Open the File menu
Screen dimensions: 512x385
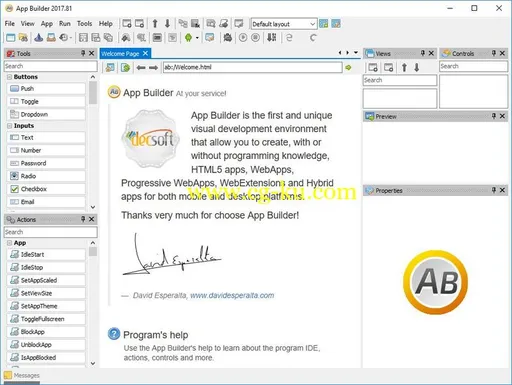coord(10,24)
